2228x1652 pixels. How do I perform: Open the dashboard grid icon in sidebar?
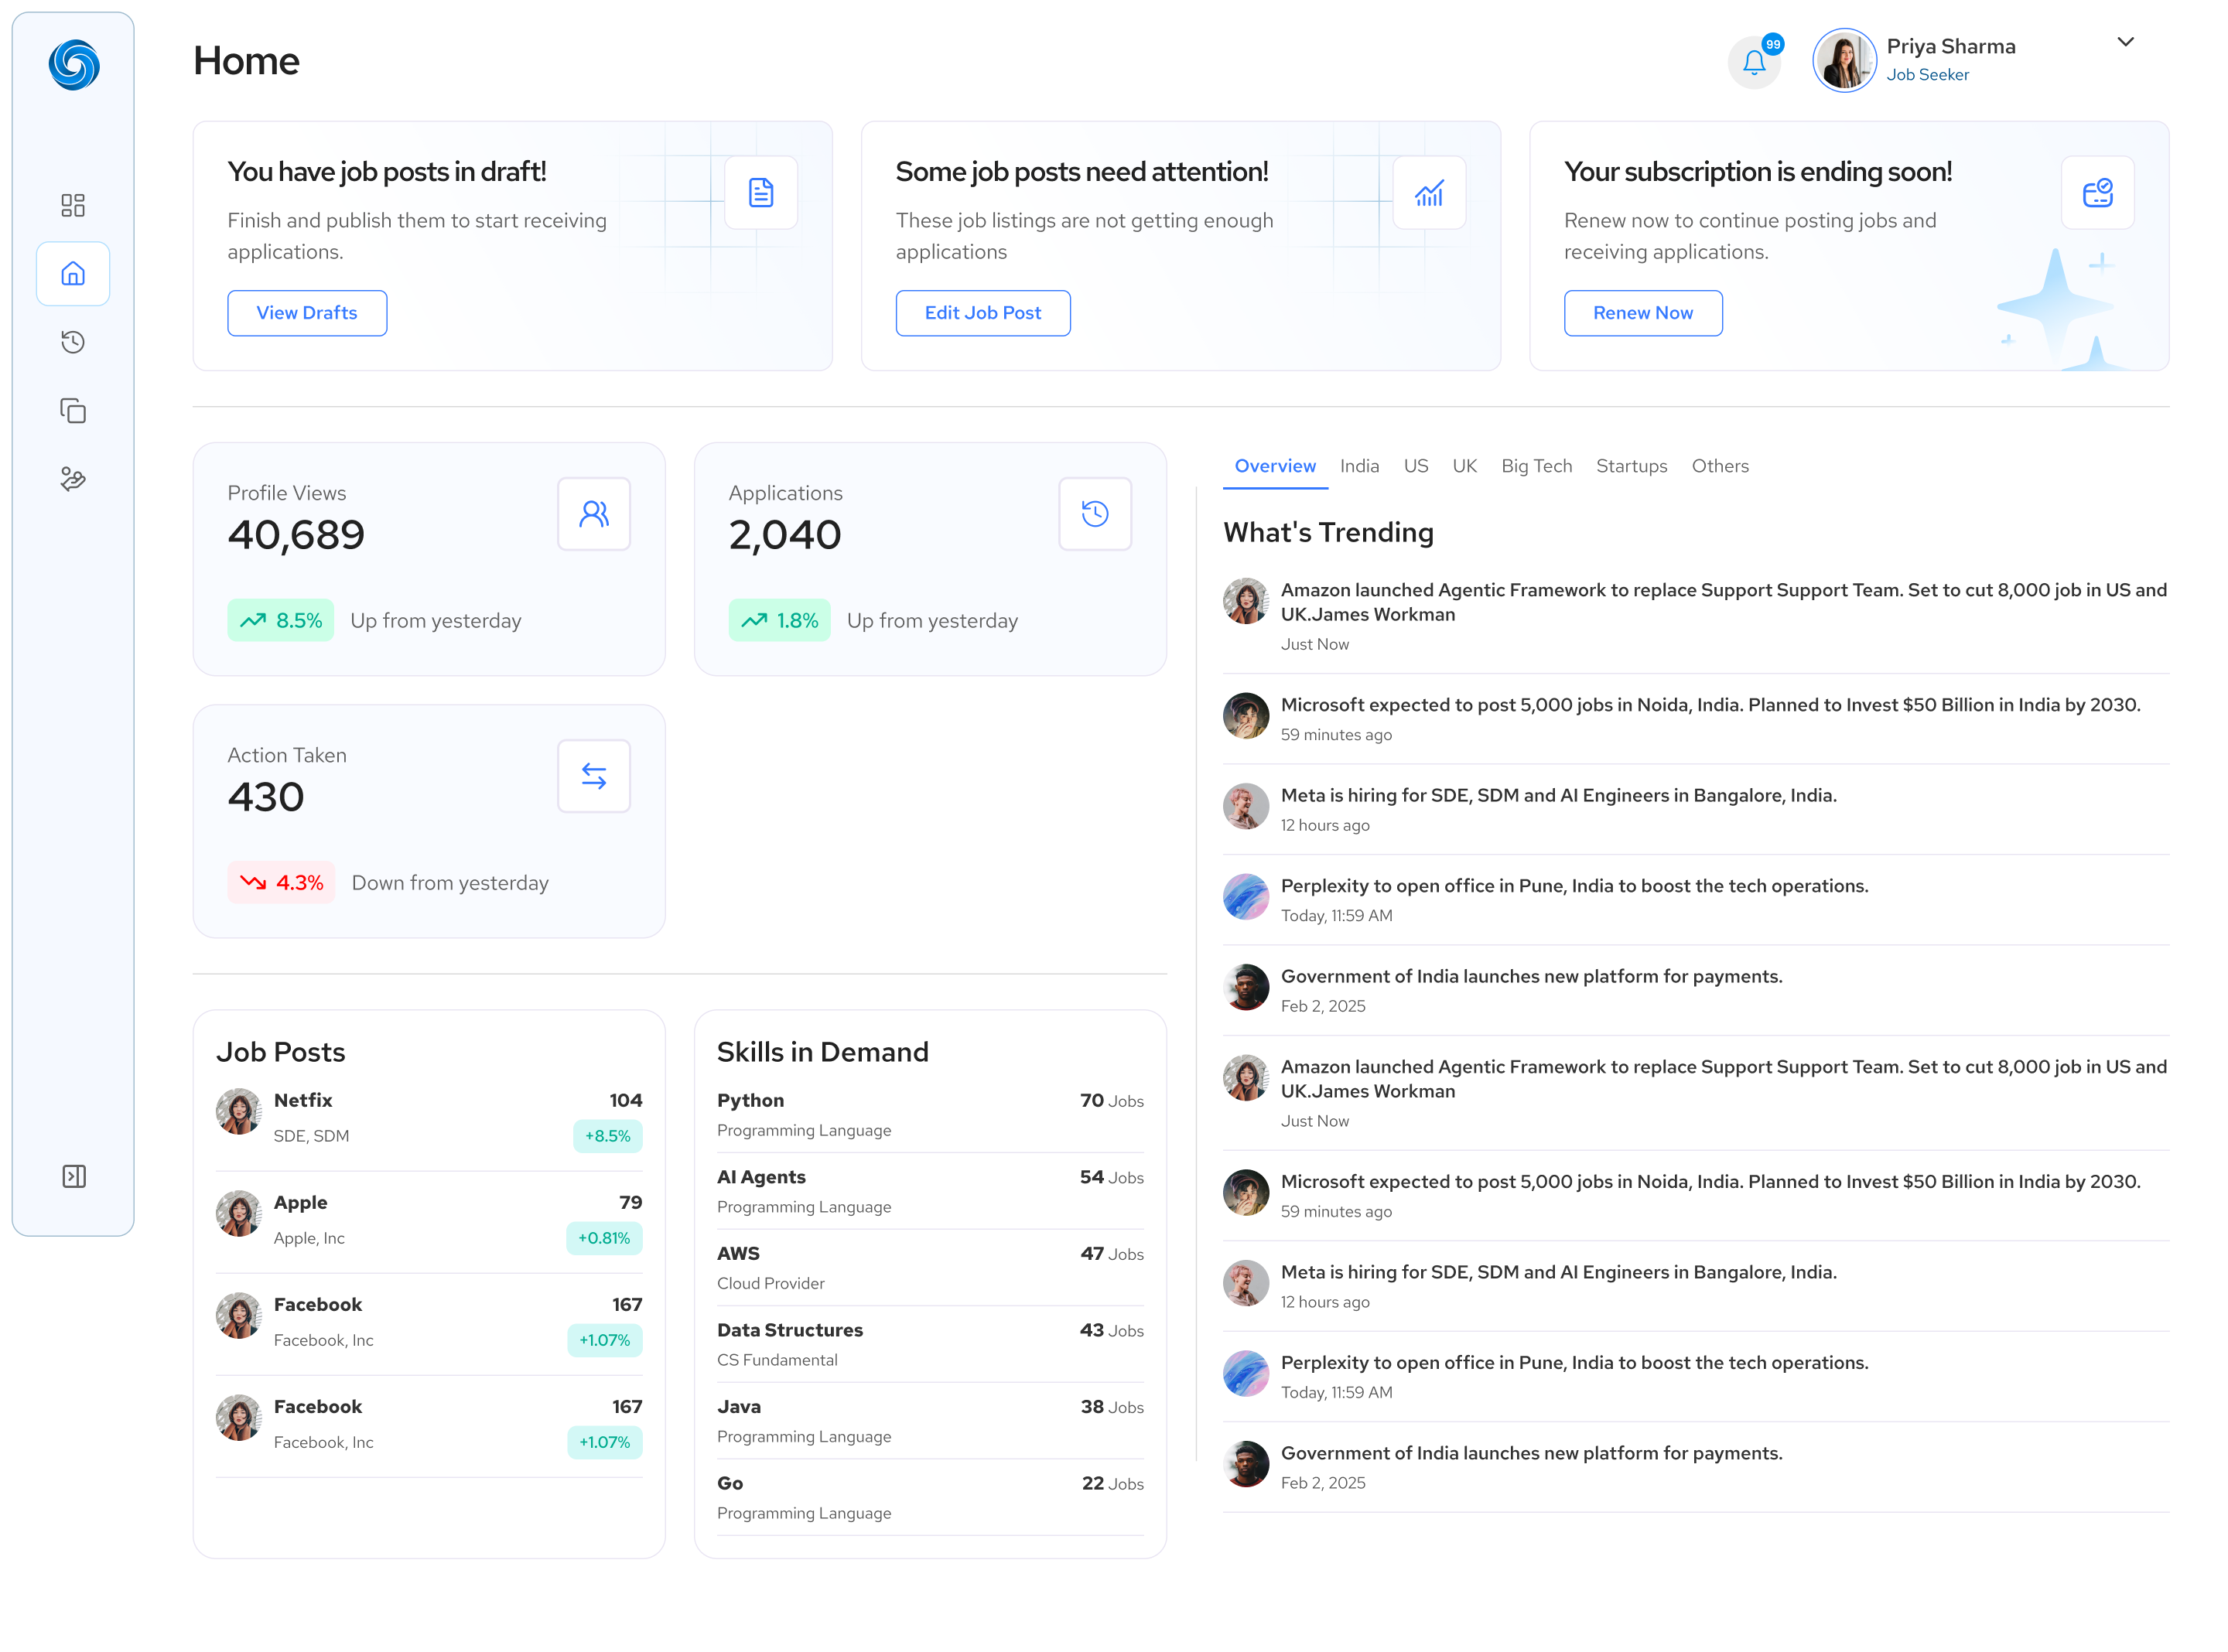pos(73,205)
